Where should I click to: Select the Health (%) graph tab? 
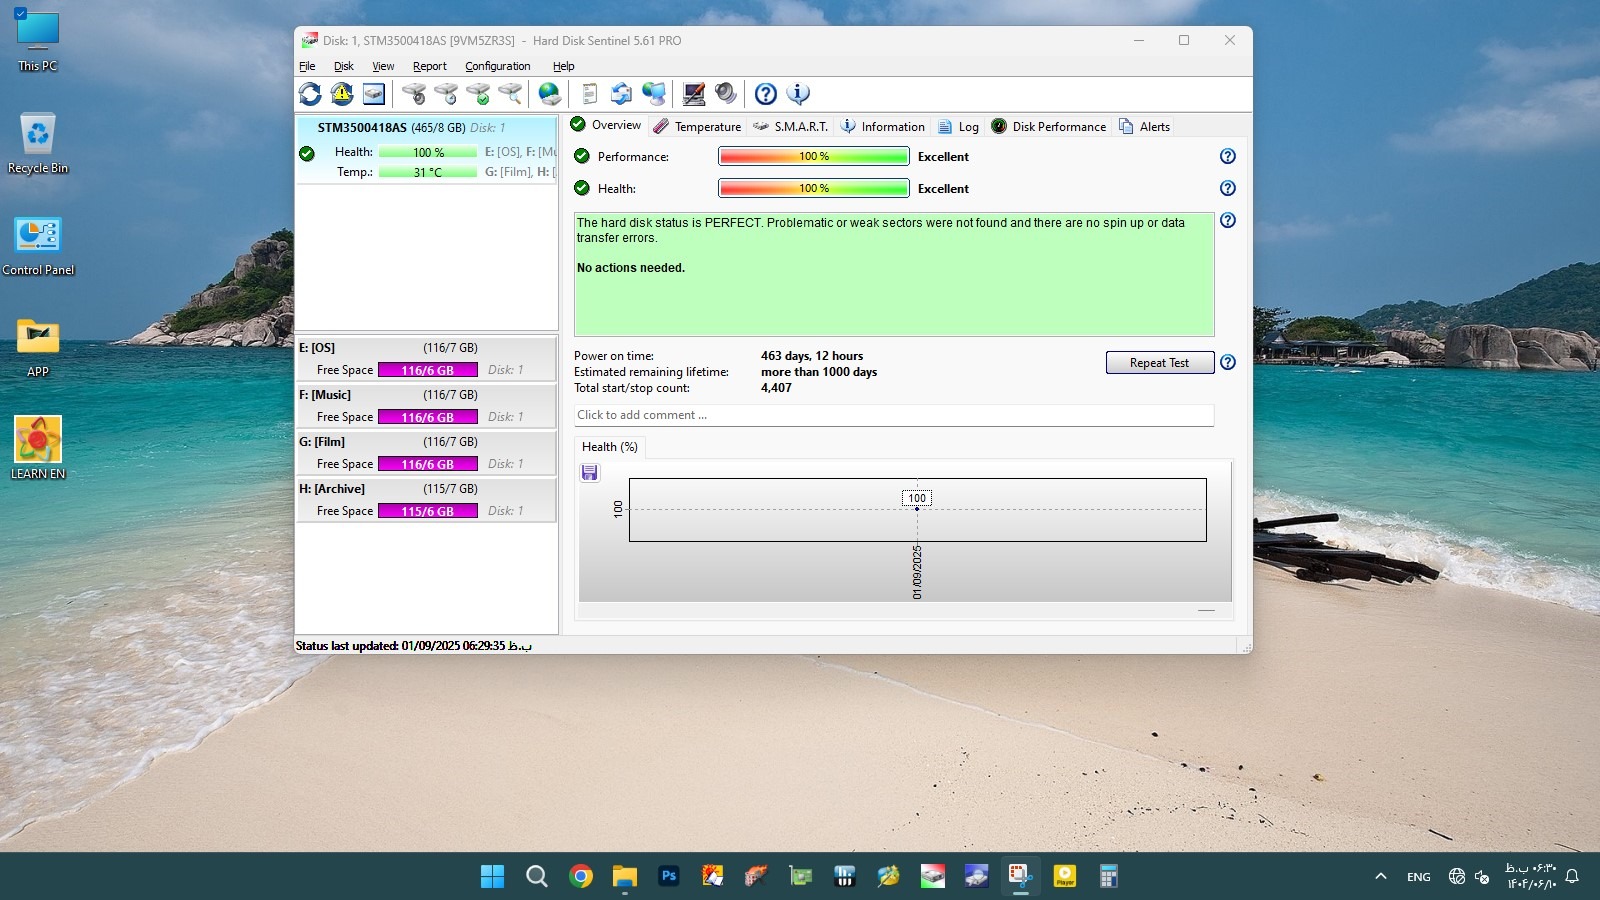(x=610, y=447)
